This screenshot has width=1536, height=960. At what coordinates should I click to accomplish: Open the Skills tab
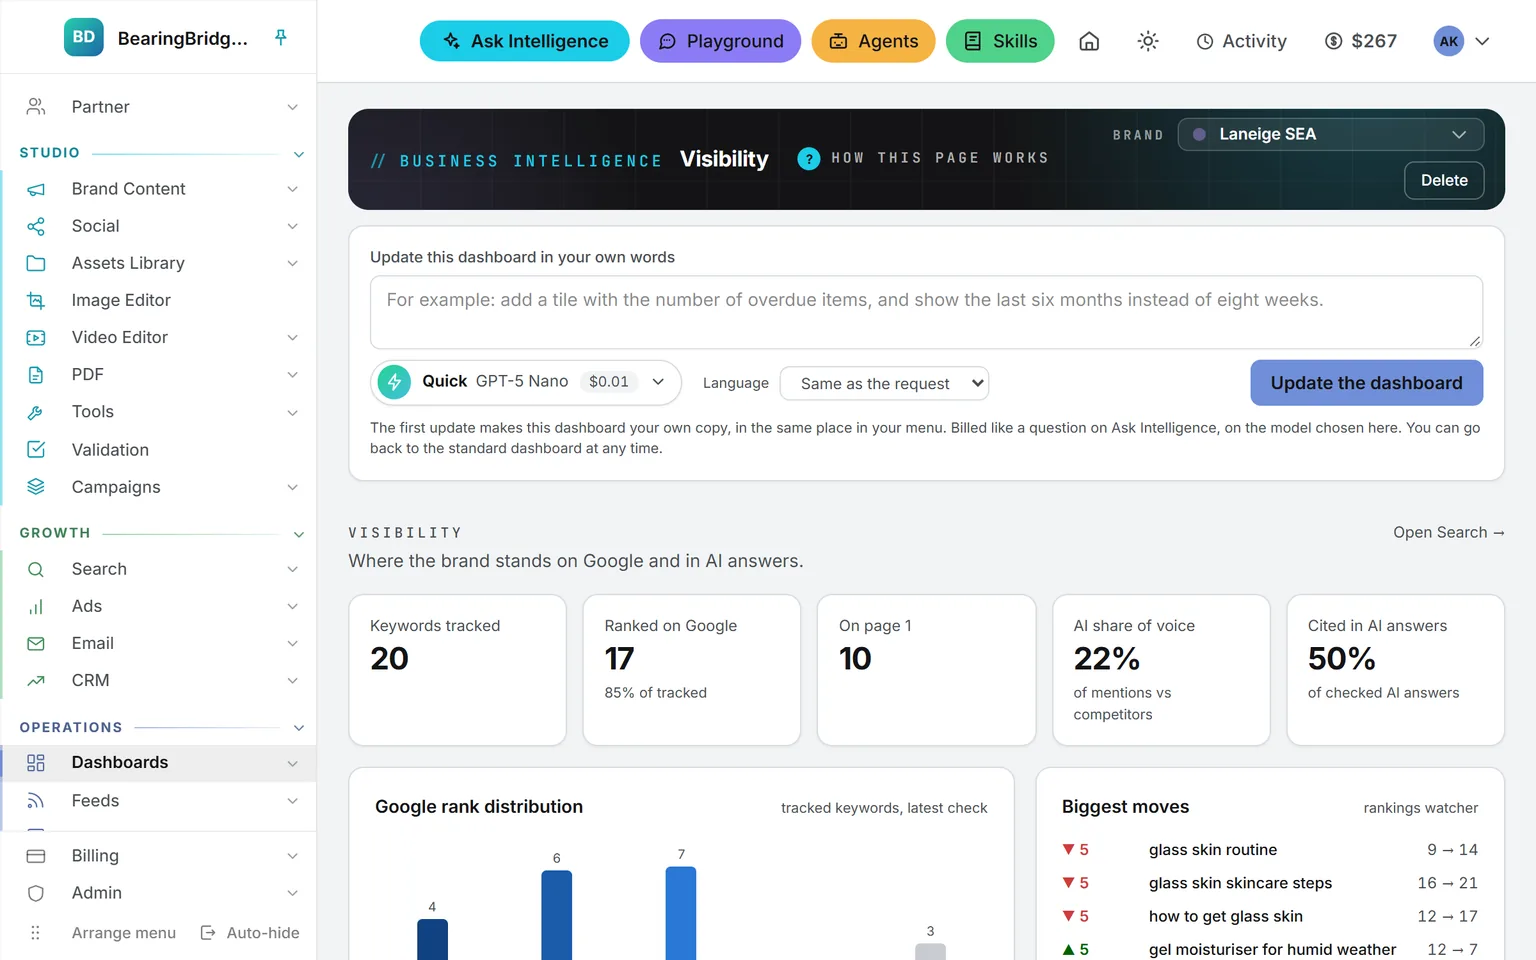(1000, 41)
